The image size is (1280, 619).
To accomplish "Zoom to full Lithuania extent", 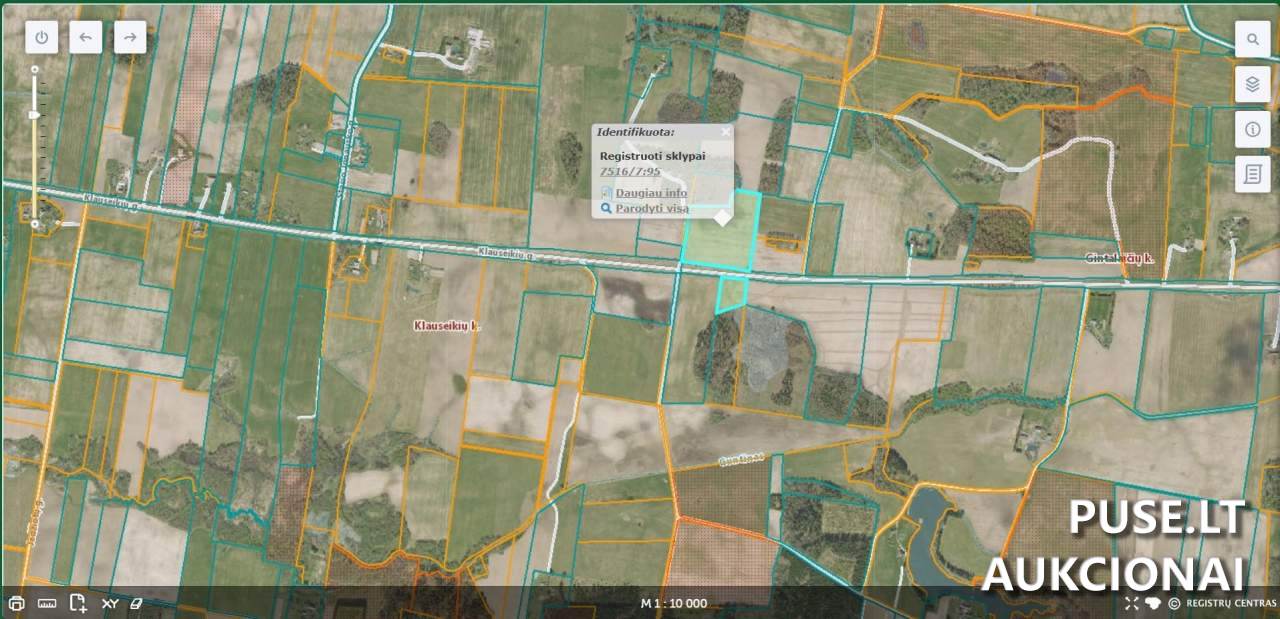I will pyautogui.click(x=1153, y=603).
